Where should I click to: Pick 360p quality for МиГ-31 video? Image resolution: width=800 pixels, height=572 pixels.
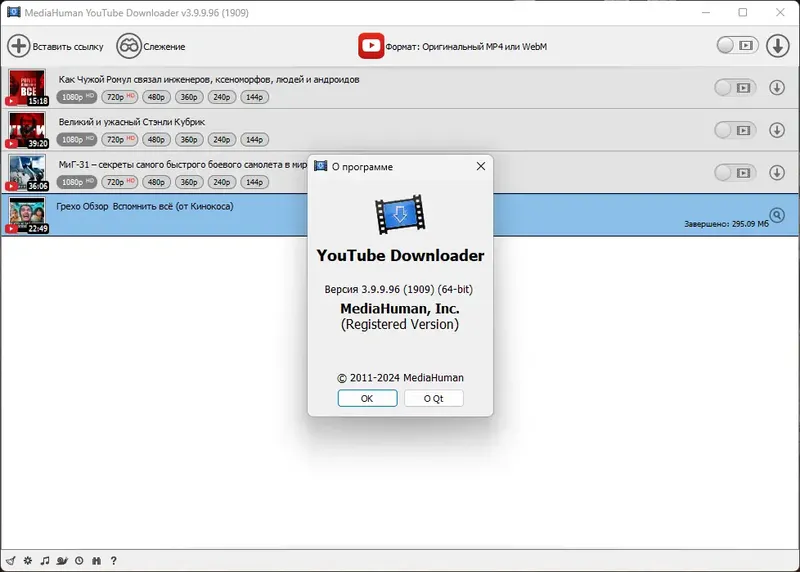click(189, 182)
